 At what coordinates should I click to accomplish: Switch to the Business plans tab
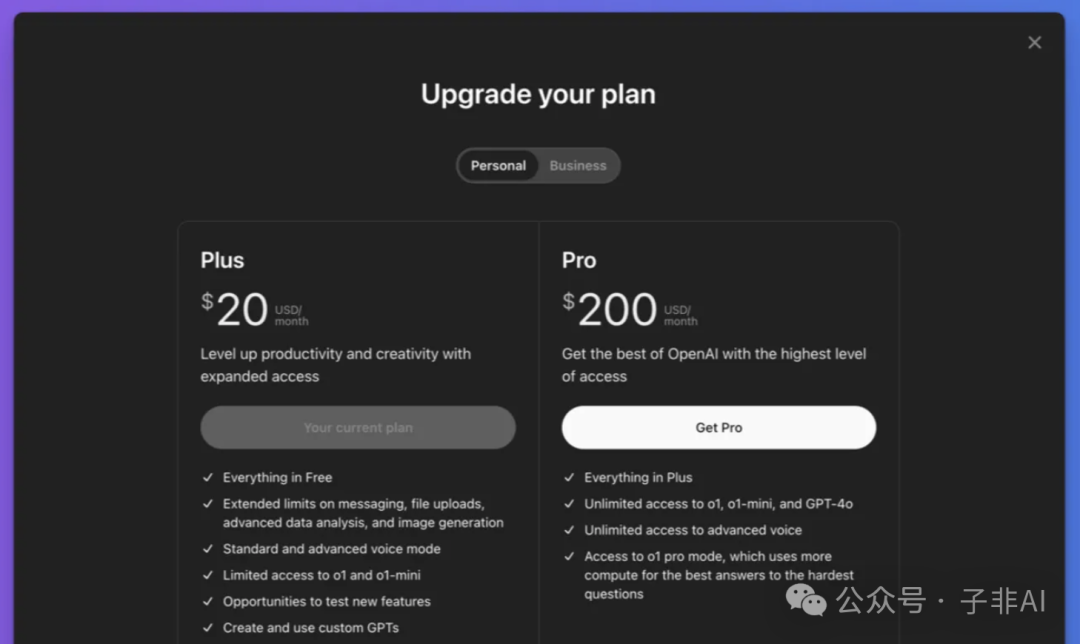click(578, 166)
